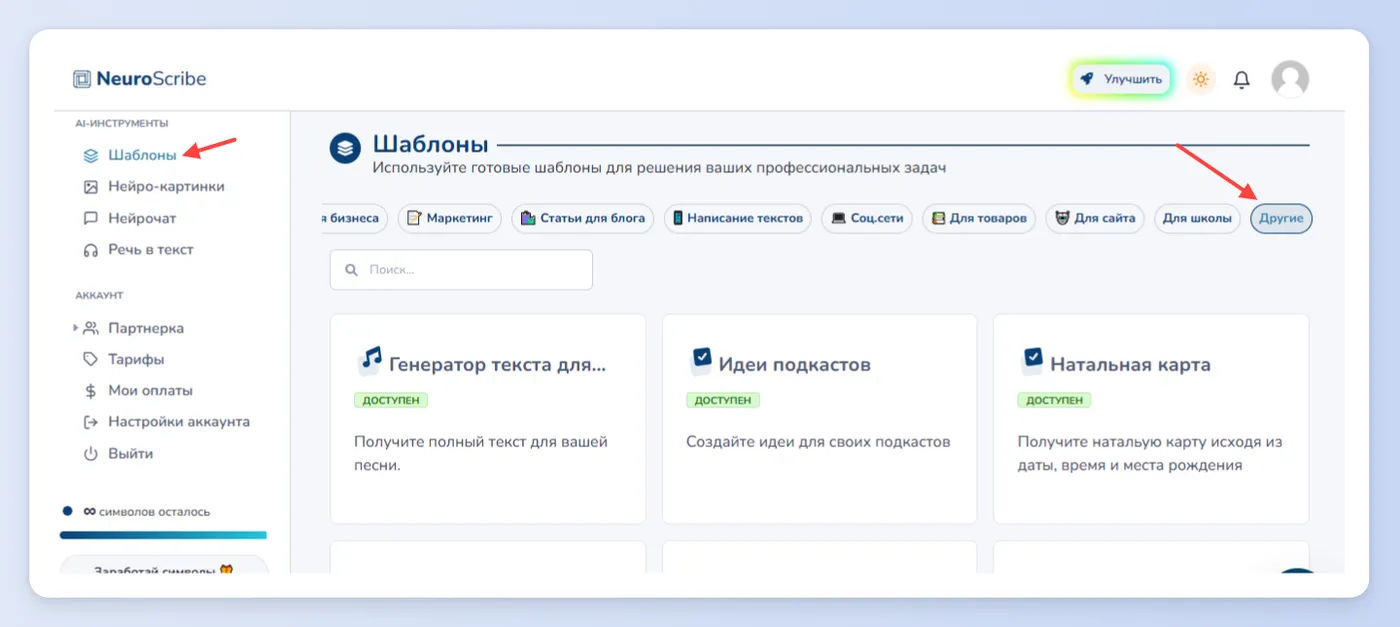Click the remaining symbols progress bar
The image size is (1400, 627).
click(163, 535)
